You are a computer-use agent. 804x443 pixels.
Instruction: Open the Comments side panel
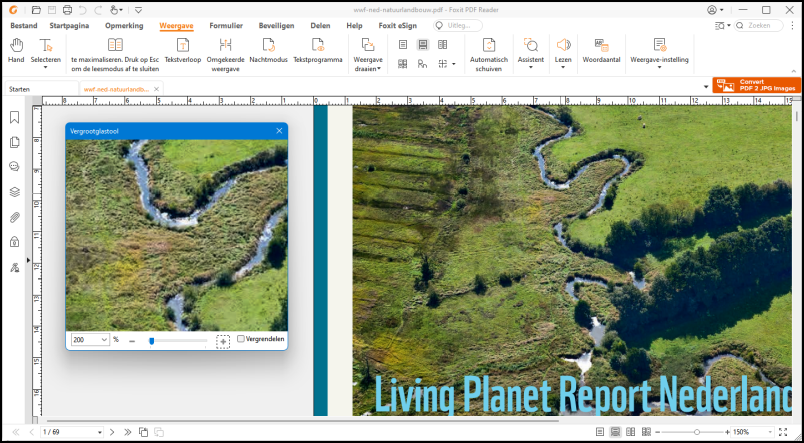[14, 167]
